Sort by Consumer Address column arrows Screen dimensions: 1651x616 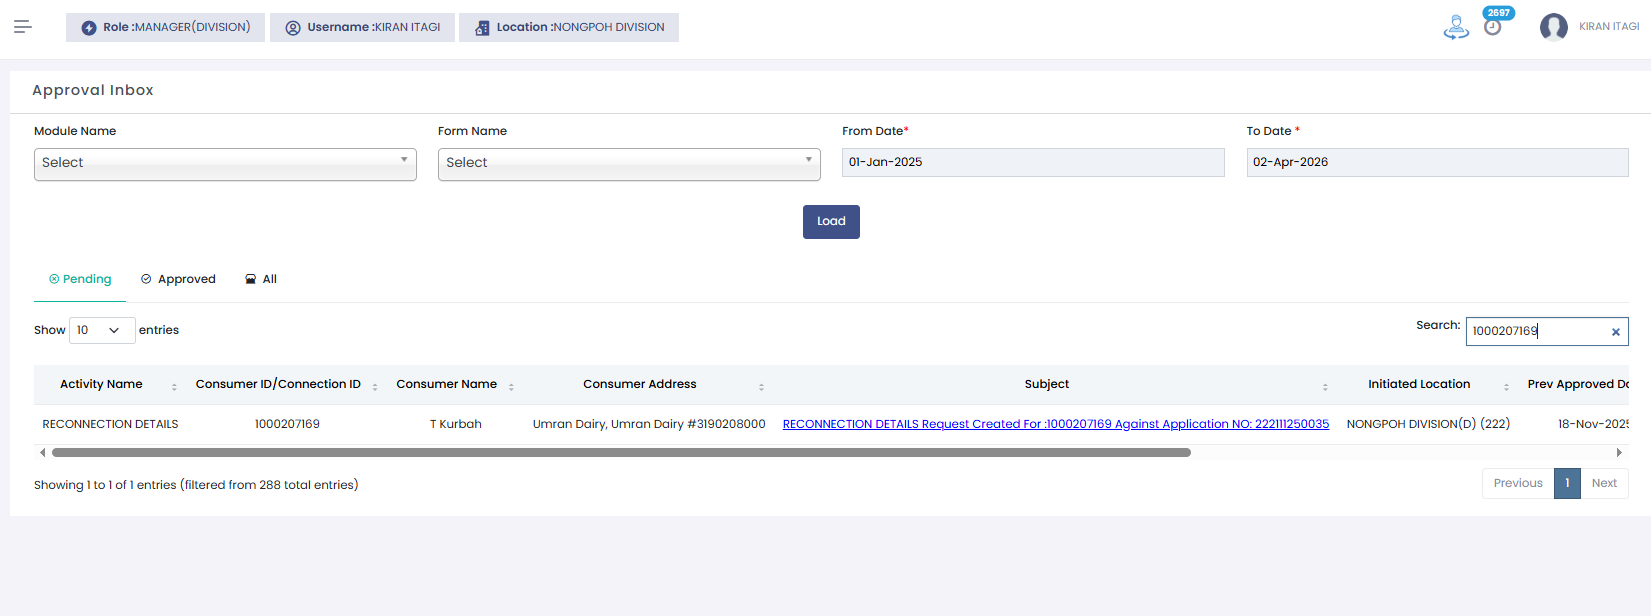pos(761,387)
